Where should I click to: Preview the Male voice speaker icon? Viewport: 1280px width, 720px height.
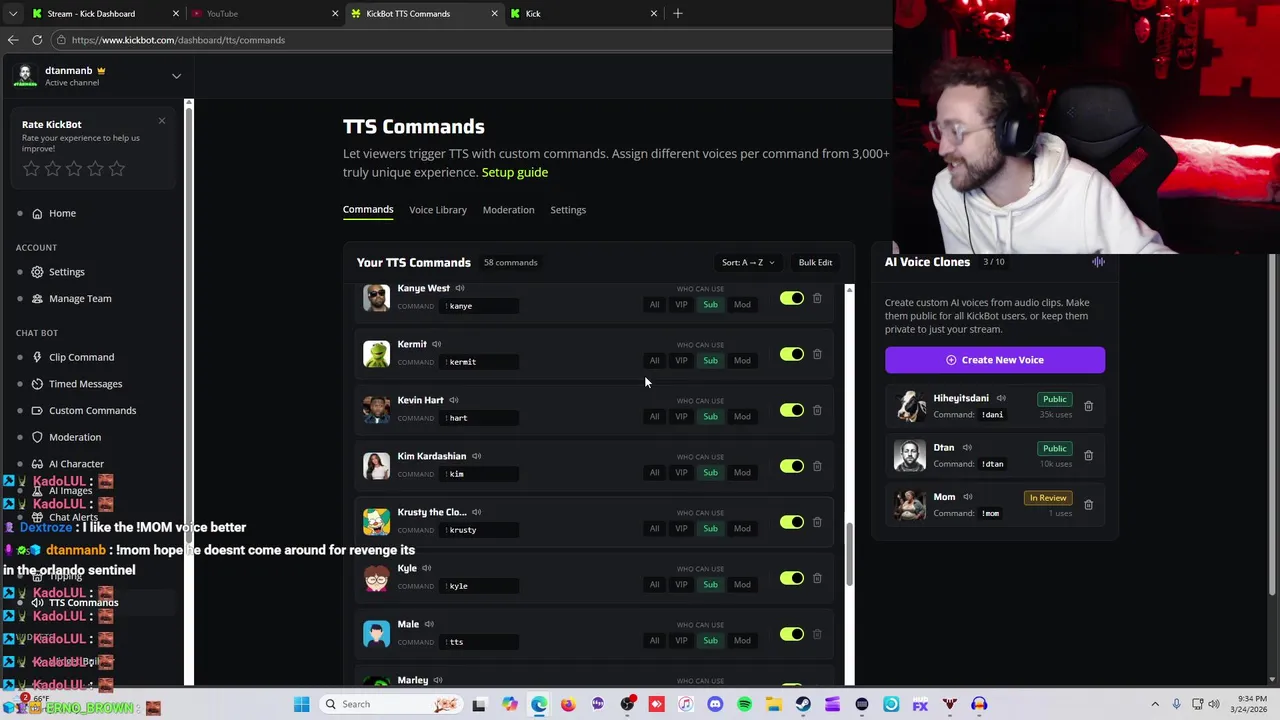(x=429, y=624)
